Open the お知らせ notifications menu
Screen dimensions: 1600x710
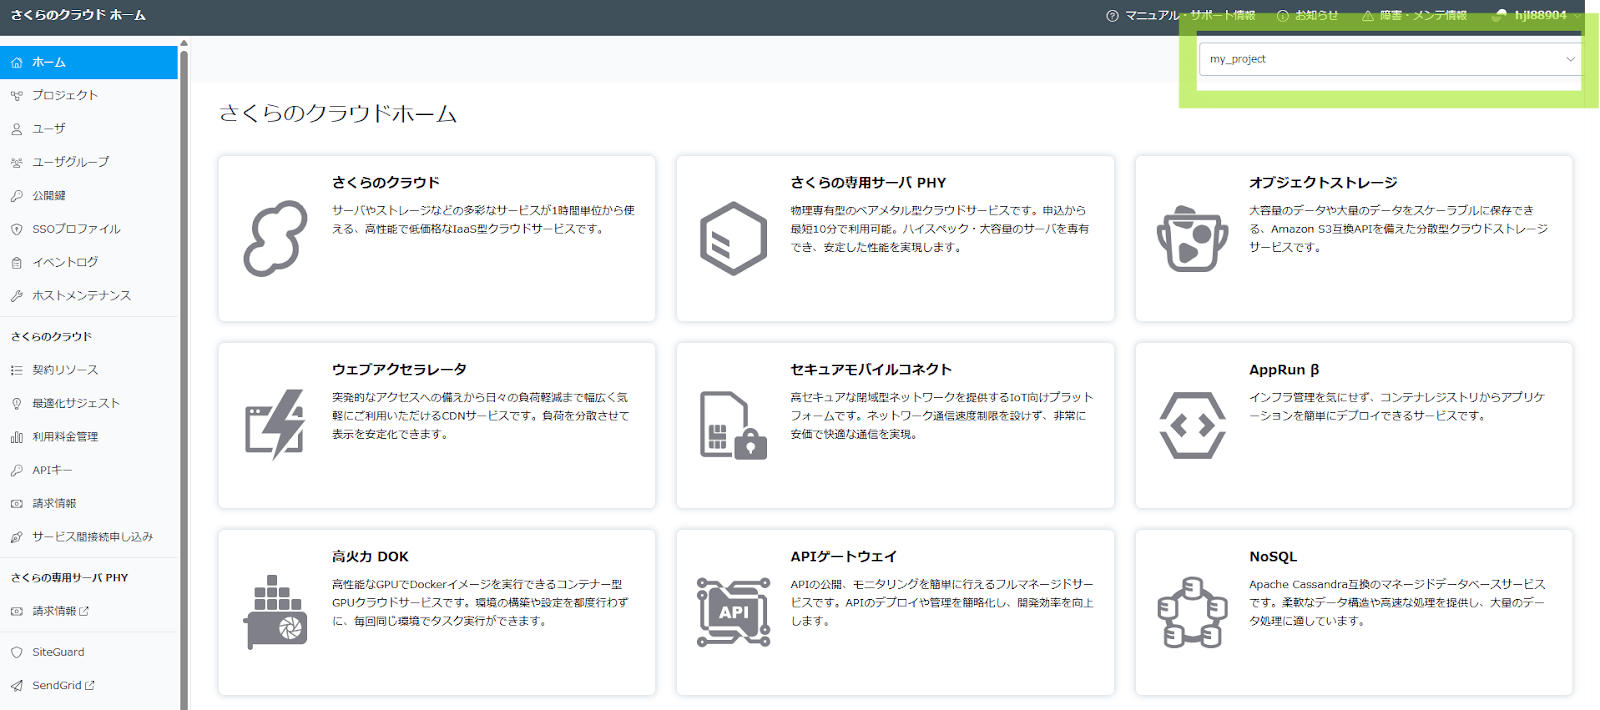1307,15
